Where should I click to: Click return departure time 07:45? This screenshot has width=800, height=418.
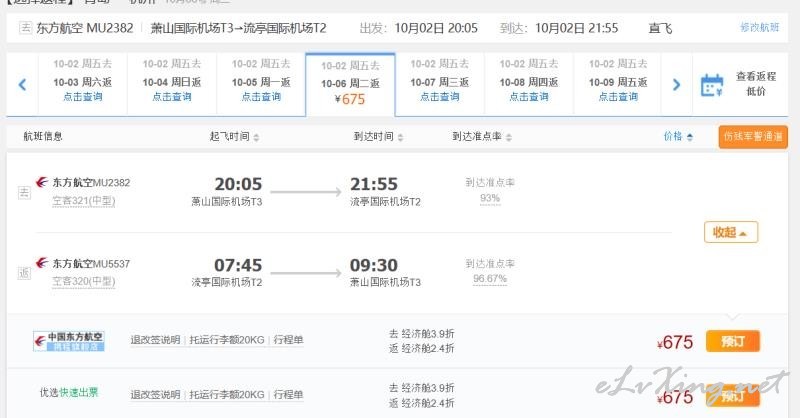coord(238,265)
